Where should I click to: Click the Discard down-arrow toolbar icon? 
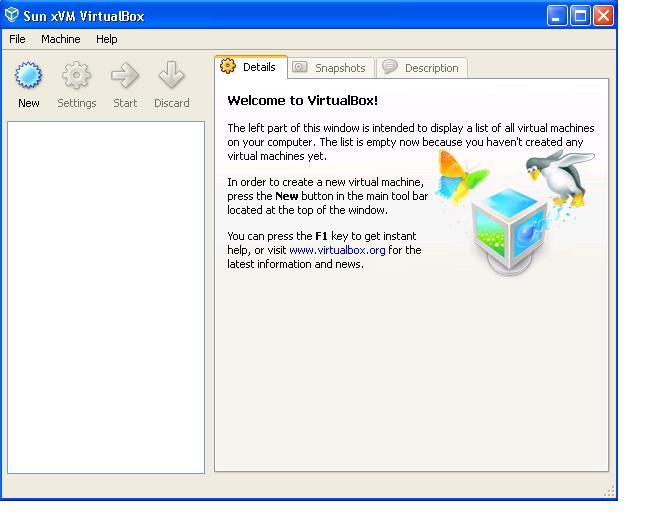(x=171, y=75)
